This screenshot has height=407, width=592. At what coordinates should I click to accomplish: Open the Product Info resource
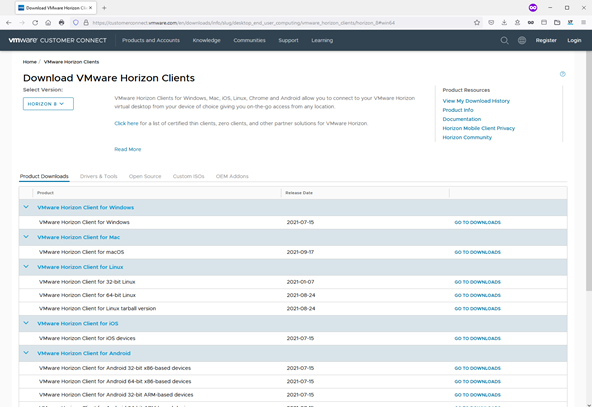[x=458, y=110]
